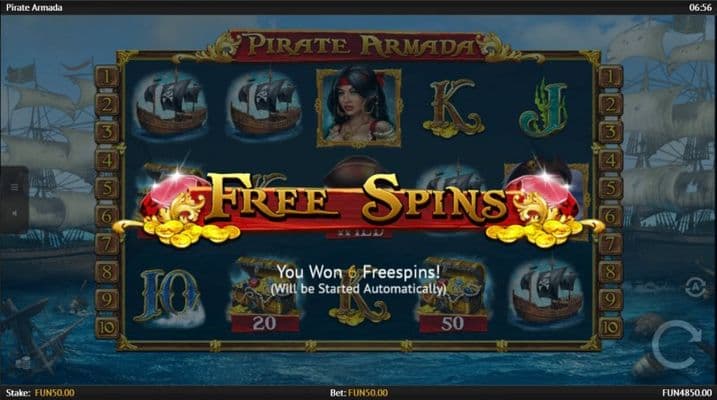
Task: Select payline 7 on right column
Action: [x=610, y=244]
